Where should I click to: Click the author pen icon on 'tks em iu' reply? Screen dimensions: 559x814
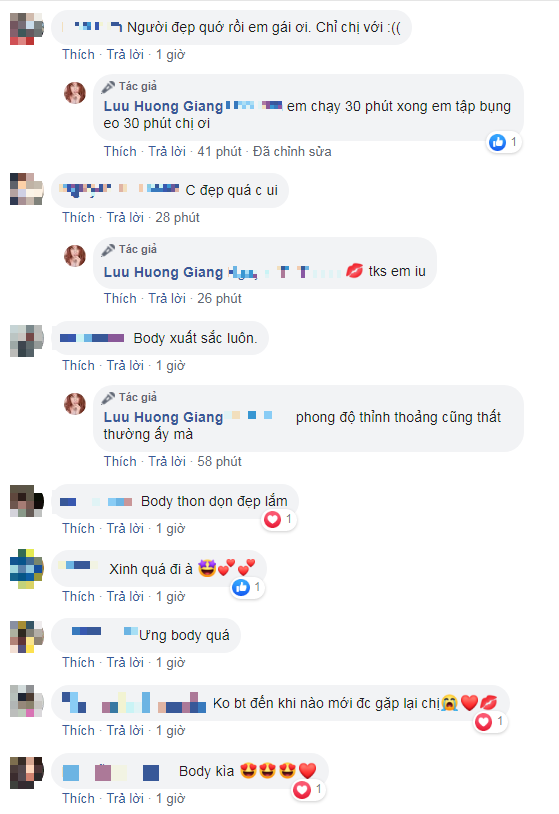pos(108,250)
